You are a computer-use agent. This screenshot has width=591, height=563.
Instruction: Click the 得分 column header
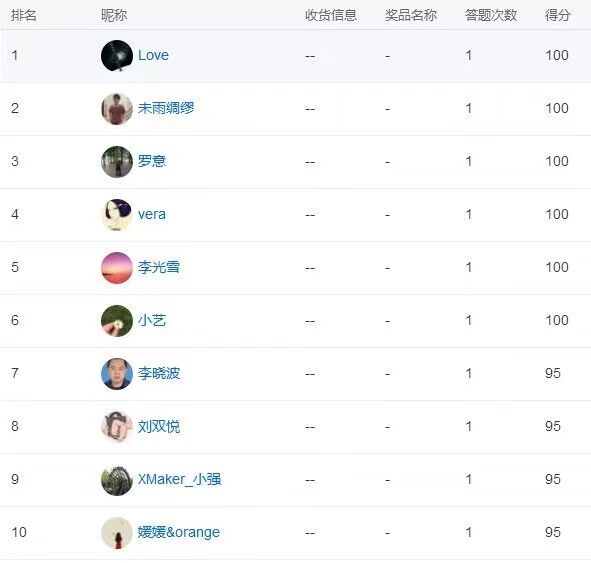(x=557, y=15)
